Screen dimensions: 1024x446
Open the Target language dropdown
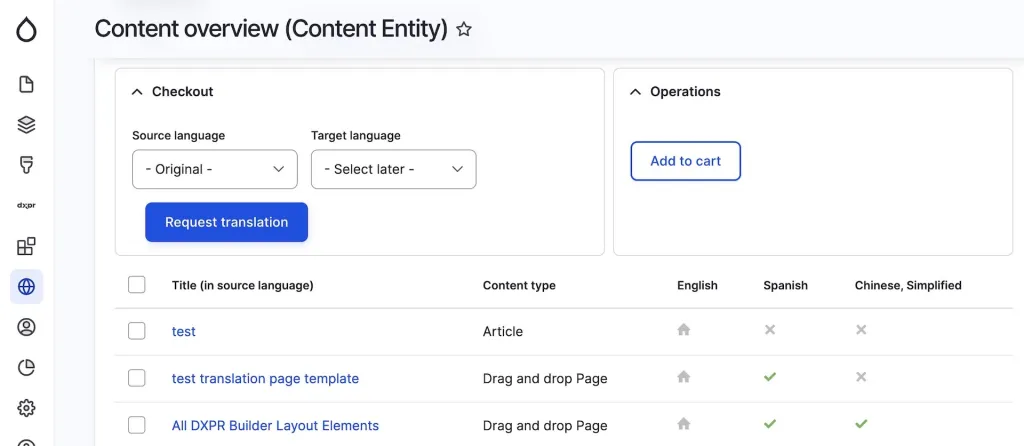point(393,169)
